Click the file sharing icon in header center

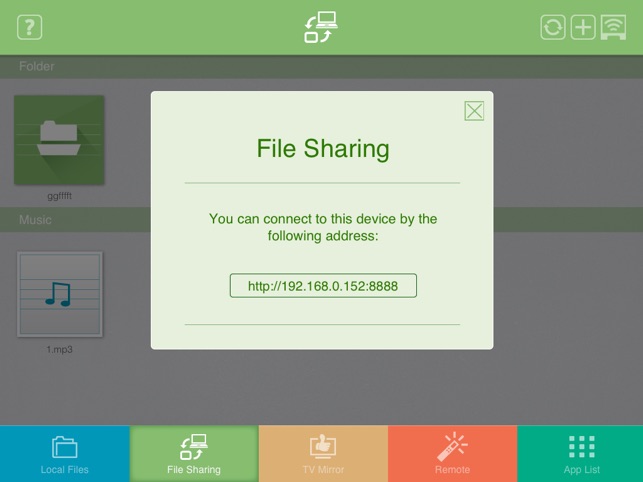321,27
